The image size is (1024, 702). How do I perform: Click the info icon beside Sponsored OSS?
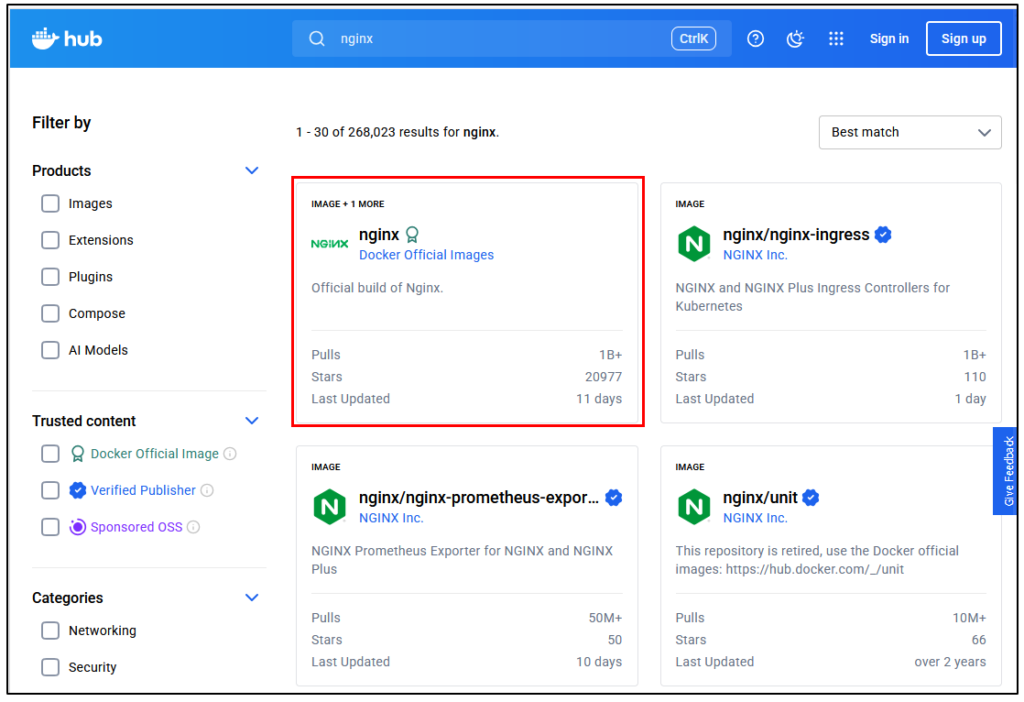(x=194, y=527)
